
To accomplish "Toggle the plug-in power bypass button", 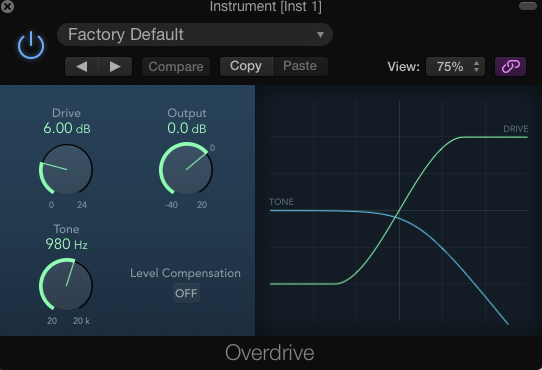I will [31, 45].
